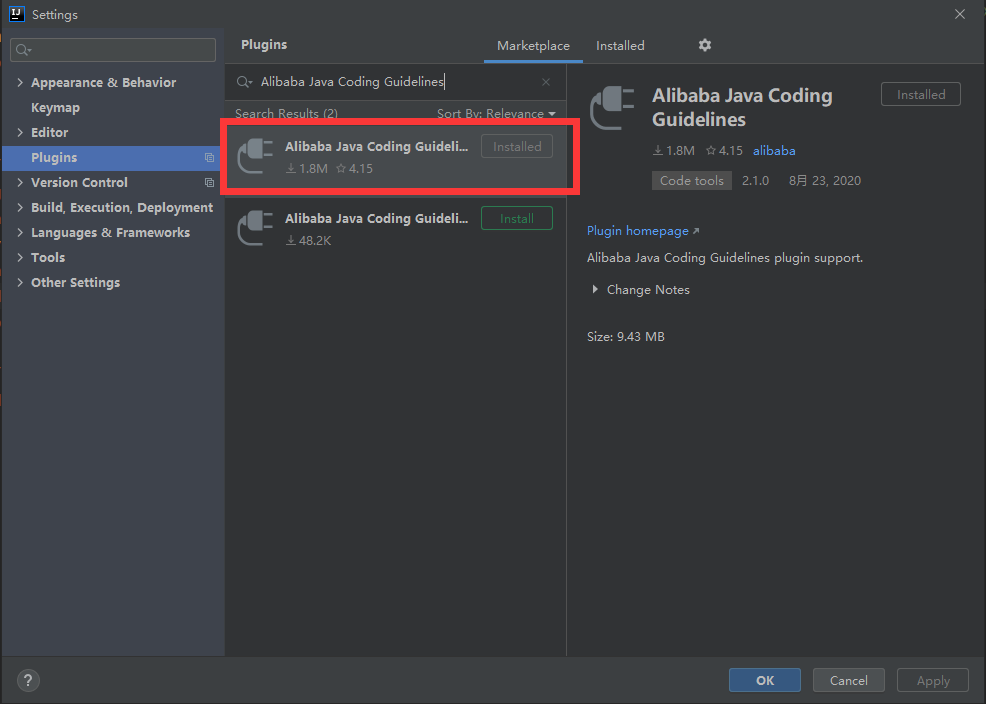Expand Other Settings node
Screen dimensions: 986x704
[20, 283]
